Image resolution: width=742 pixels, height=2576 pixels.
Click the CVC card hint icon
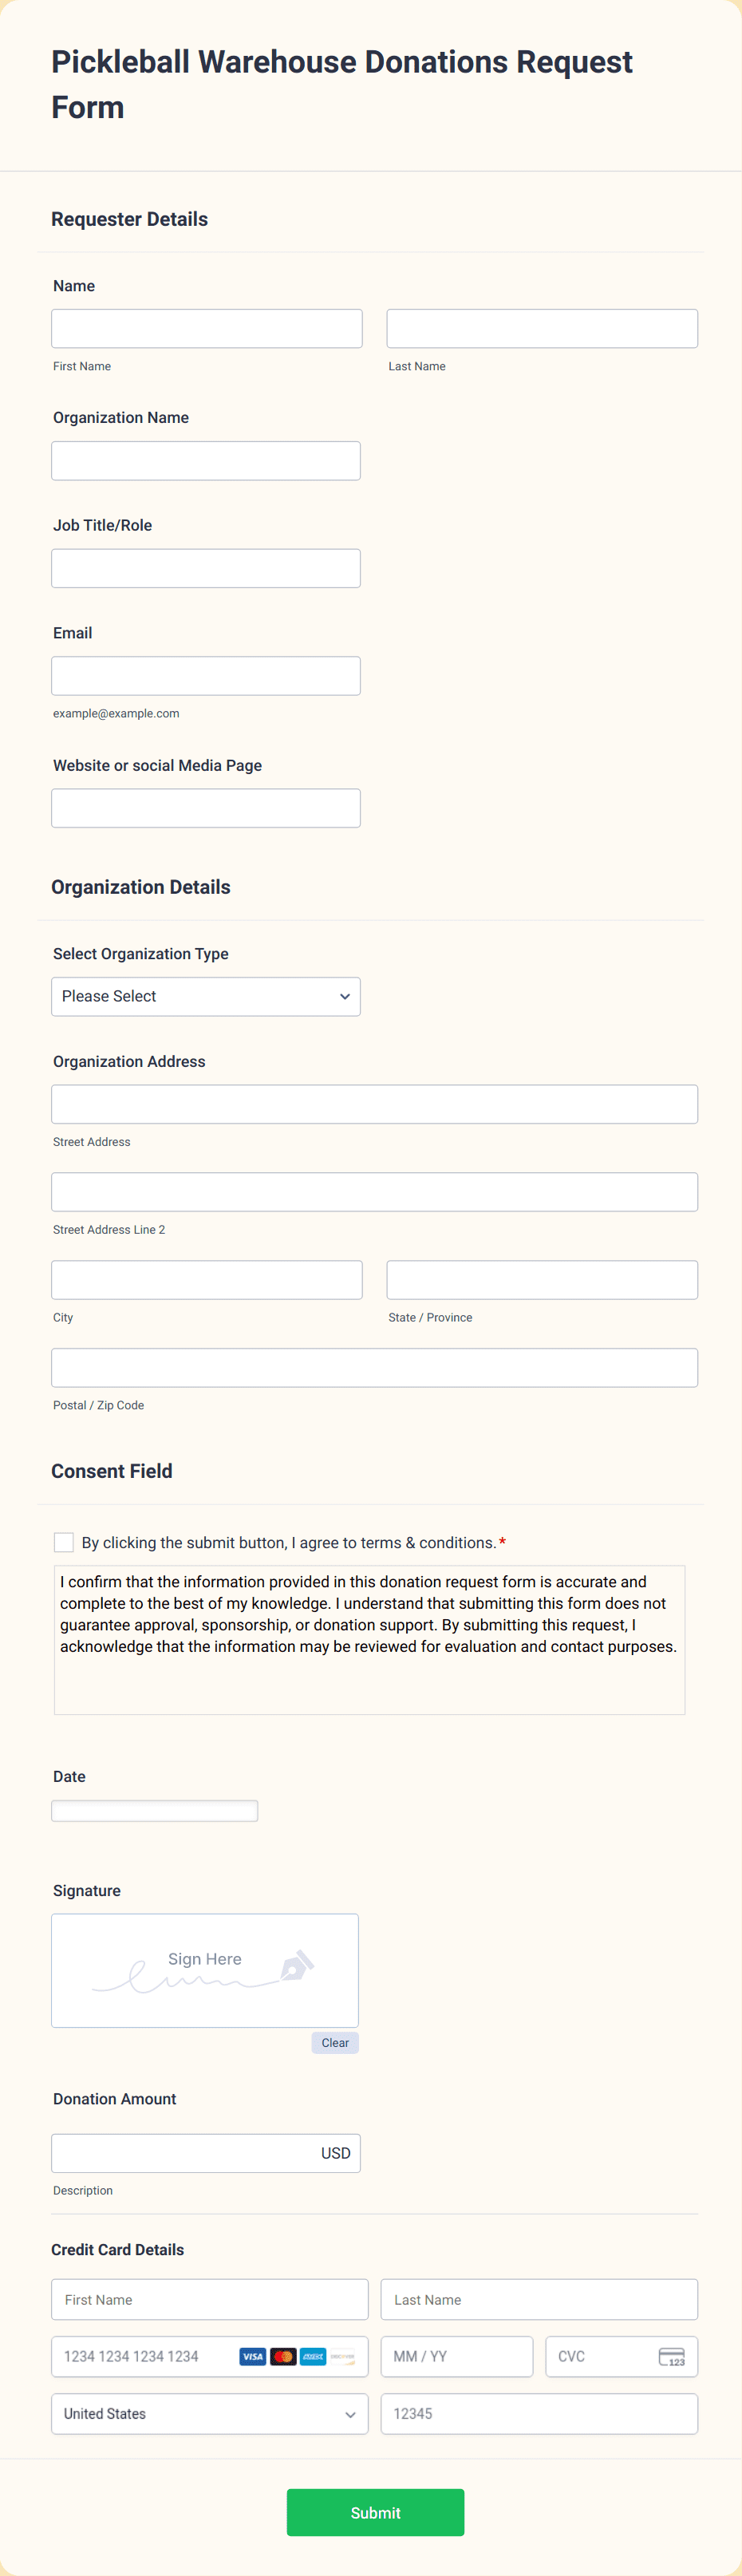pos(672,2357)
